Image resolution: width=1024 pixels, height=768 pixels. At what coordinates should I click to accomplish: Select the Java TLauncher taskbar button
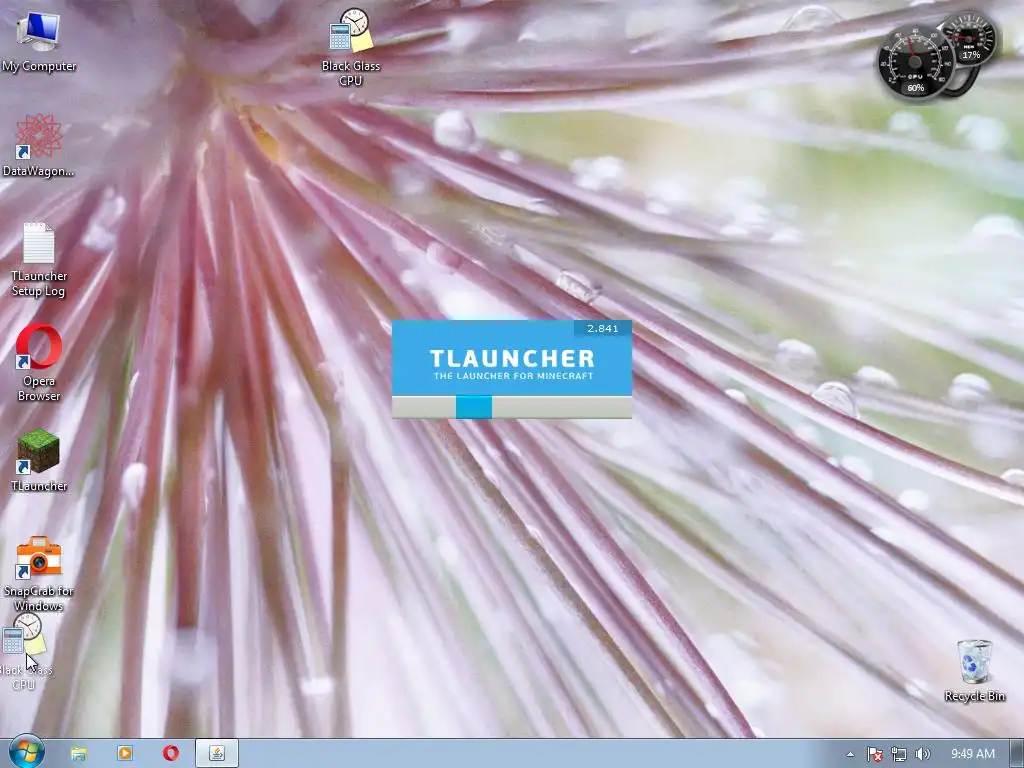217,754
